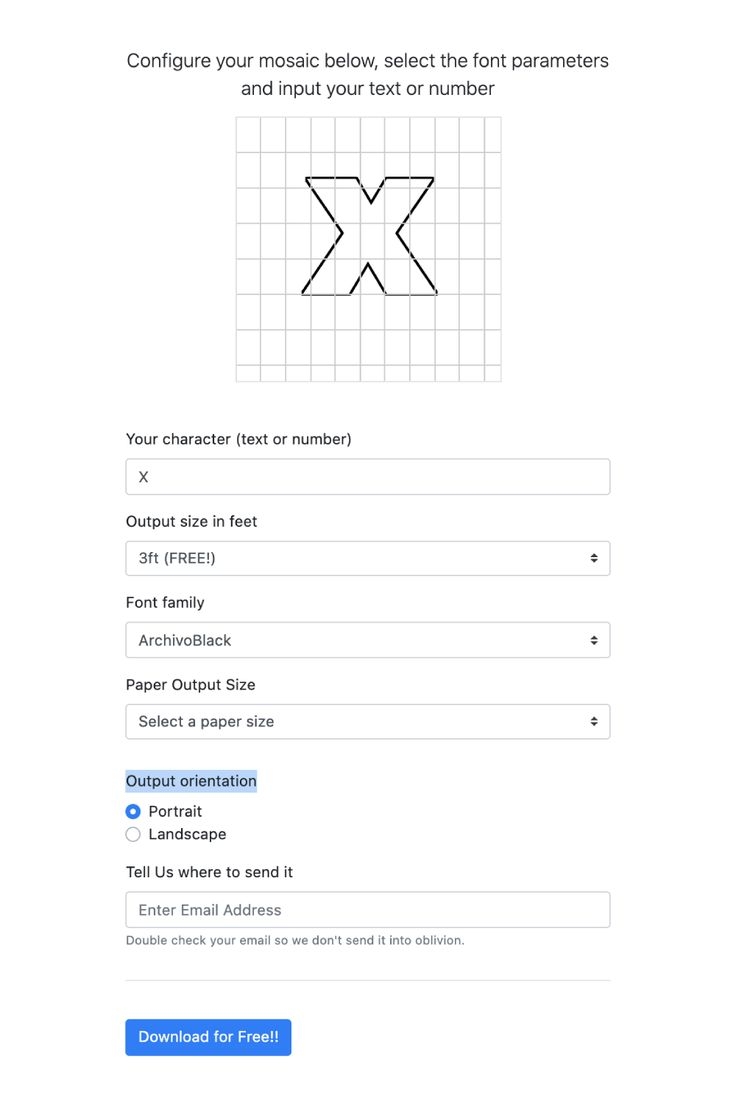736x1104 pixels.
Task: Click the highlighted "Output orientation" label
Action: coord(191,781)
